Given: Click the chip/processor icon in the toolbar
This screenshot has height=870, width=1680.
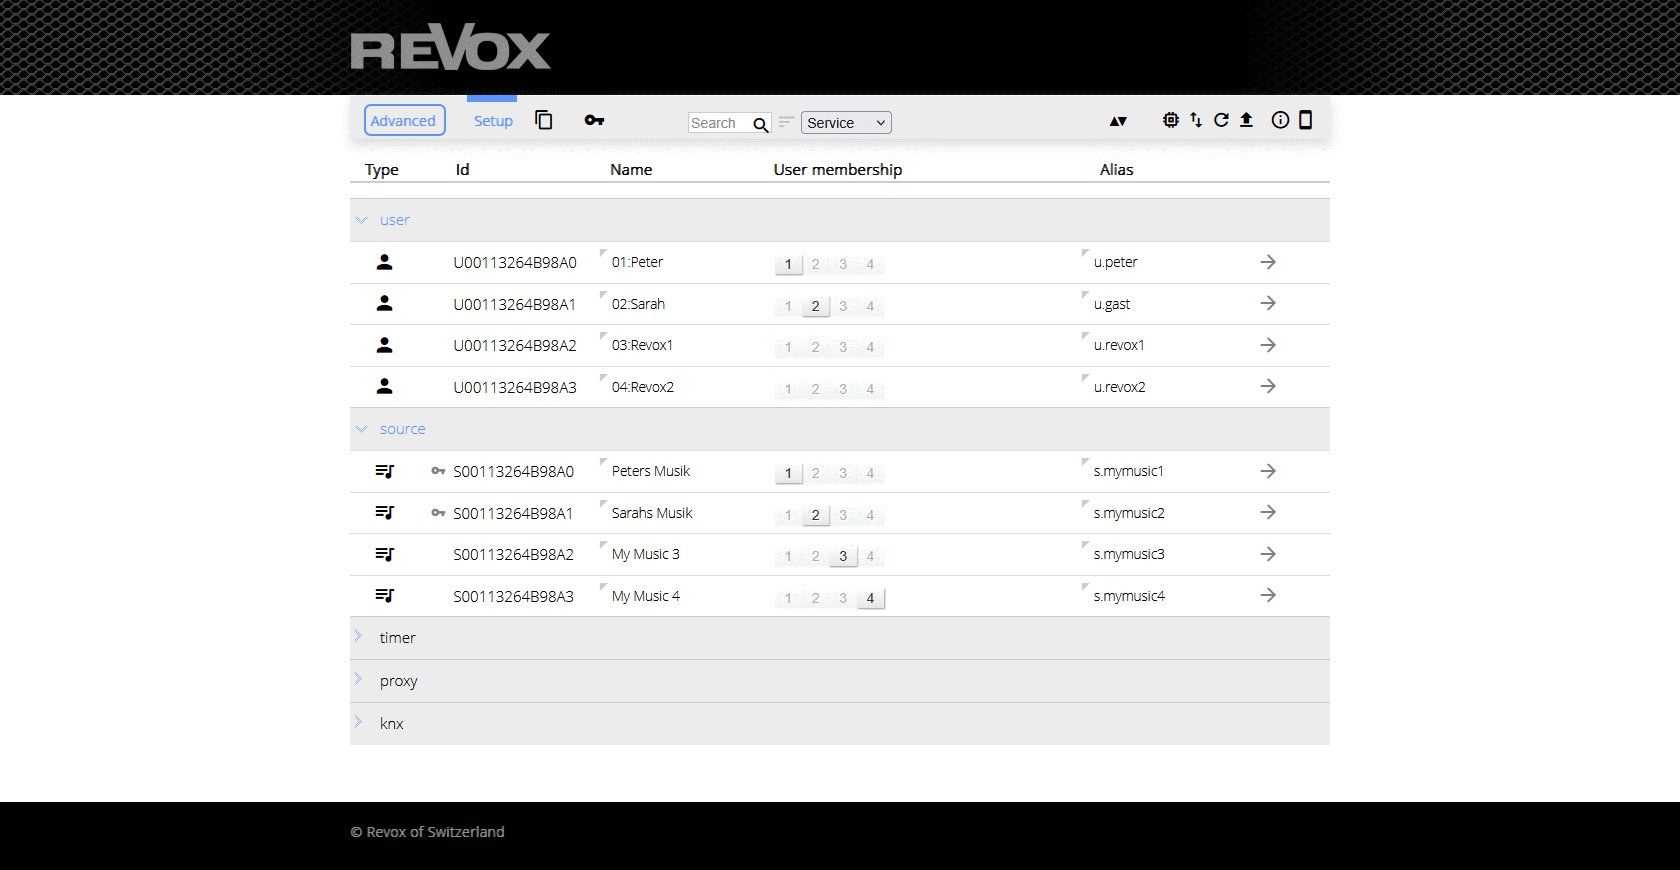Looking at the screenshot, I should 1171,120.
